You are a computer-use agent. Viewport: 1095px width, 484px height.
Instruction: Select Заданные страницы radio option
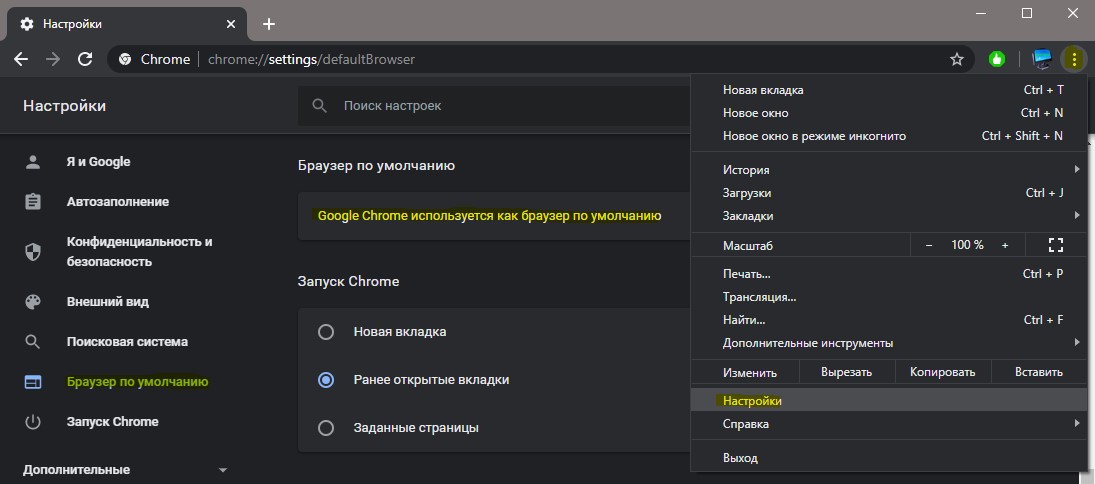click(325, 427)
